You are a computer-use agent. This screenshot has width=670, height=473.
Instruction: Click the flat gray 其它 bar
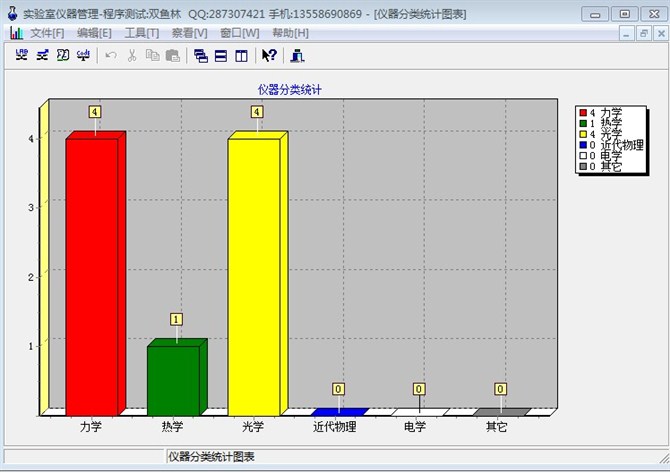(502, 412)
